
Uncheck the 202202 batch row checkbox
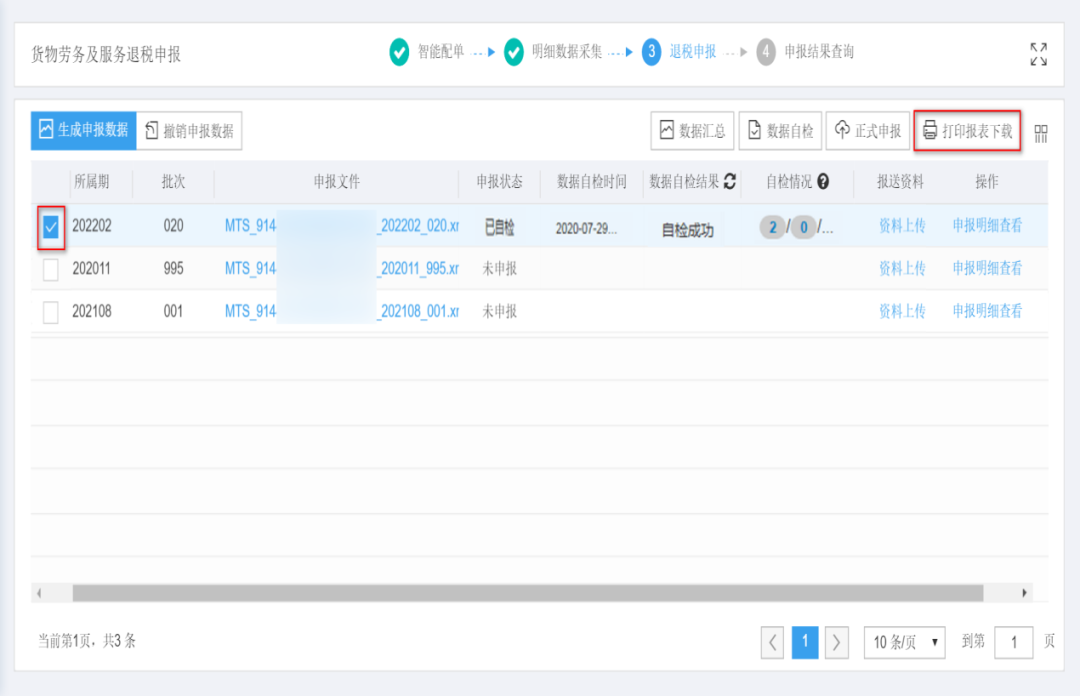[x=50, y=224]
